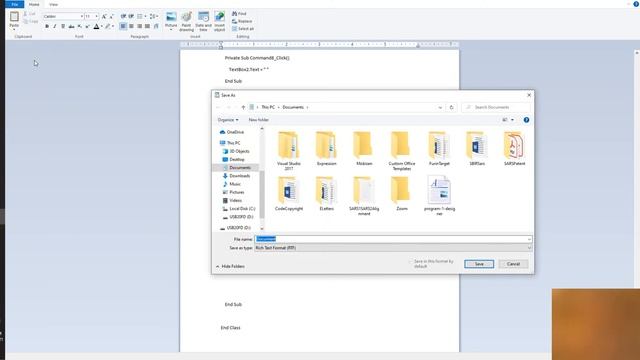
Task: Click the Save button
Action: pyautogui.click(x=479, y=264)
